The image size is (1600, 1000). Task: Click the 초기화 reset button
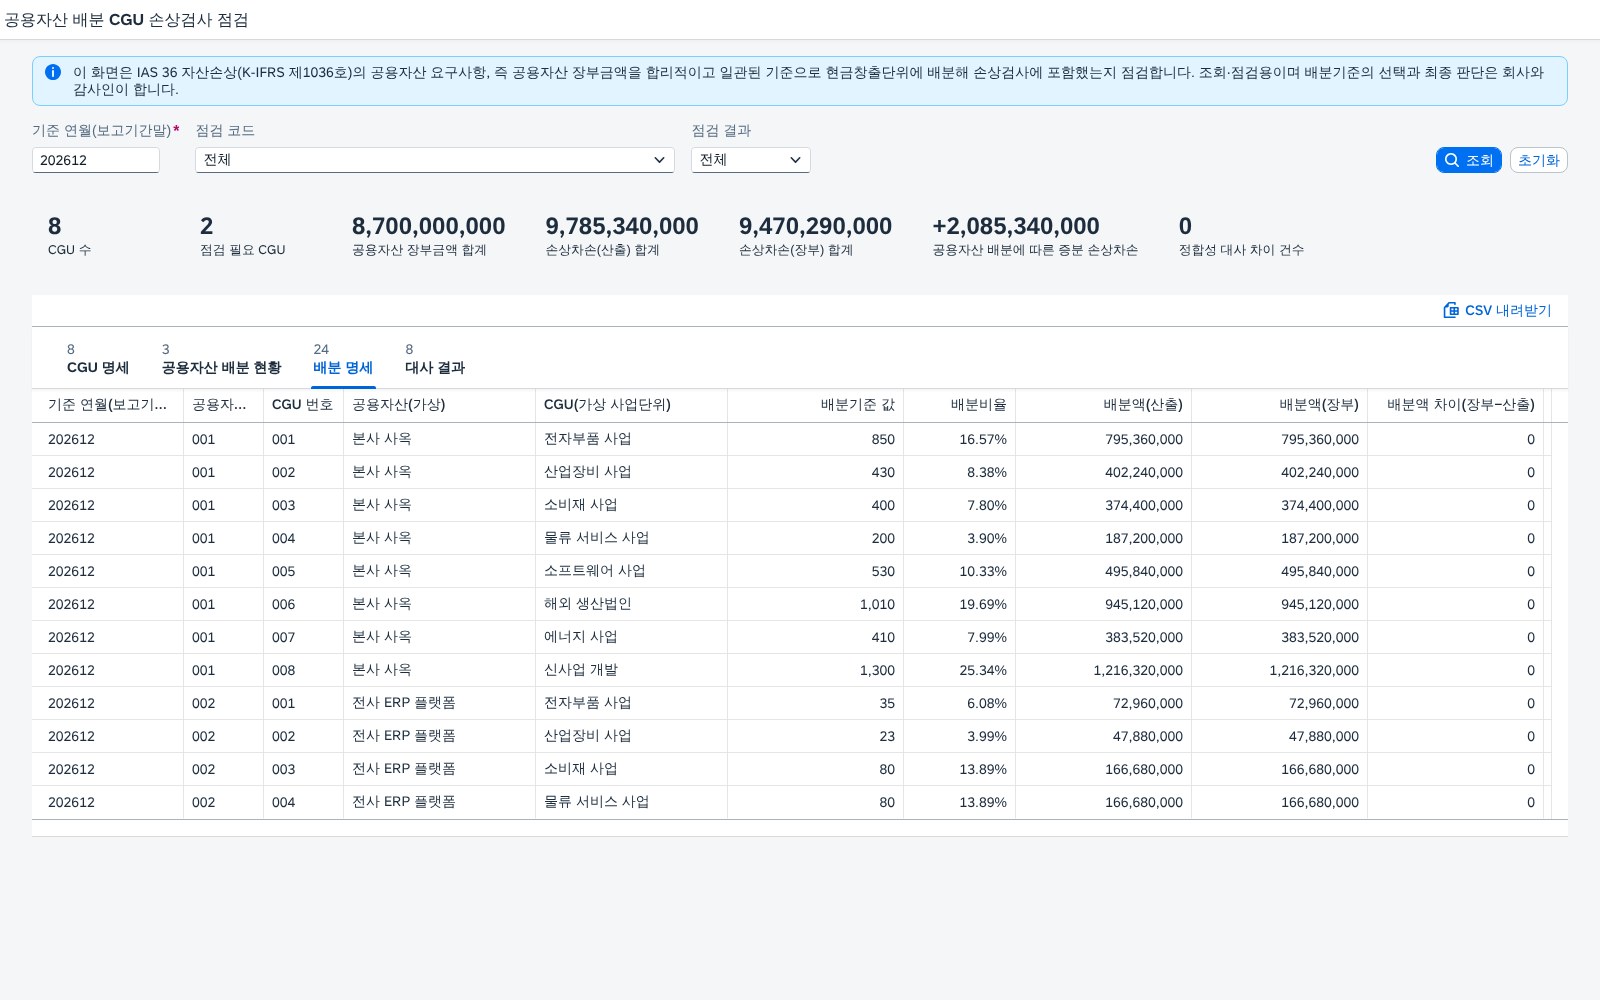(x=1538, y=160)
